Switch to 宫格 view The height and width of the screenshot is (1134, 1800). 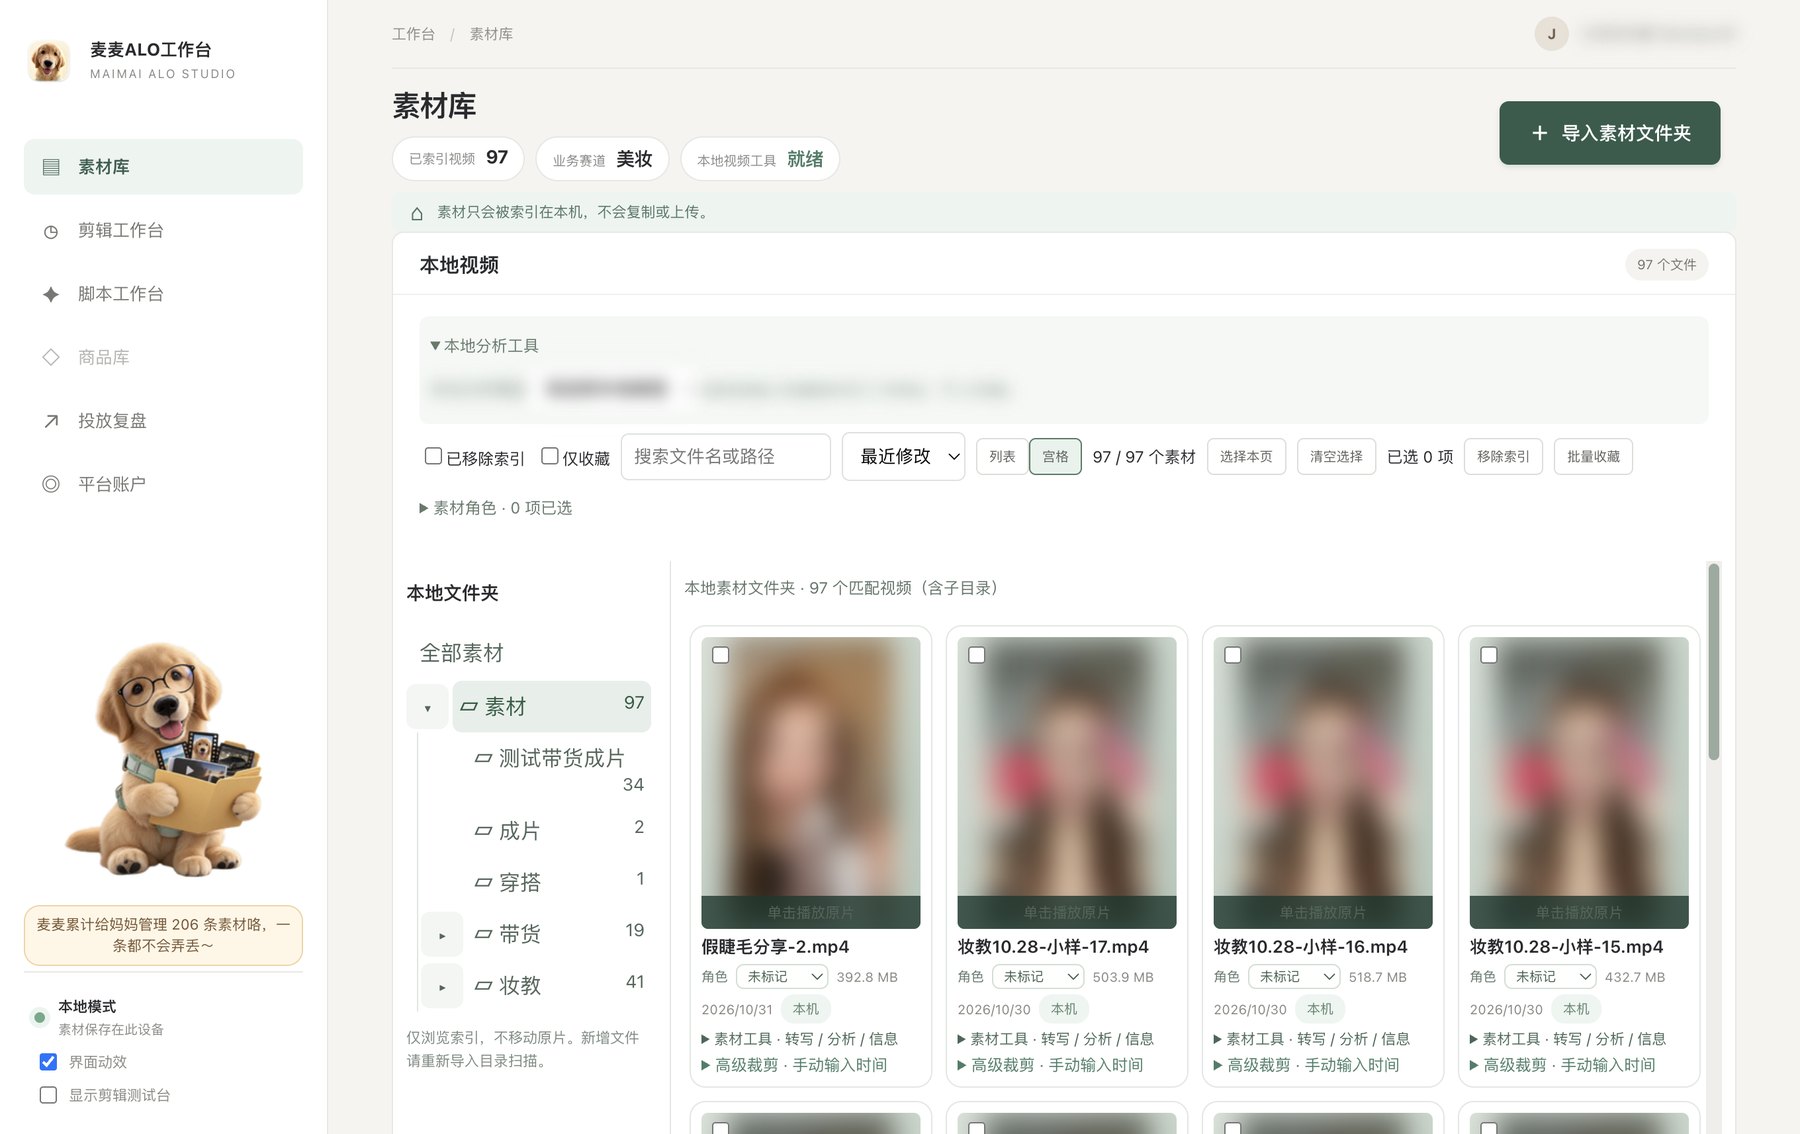pyautogui.click(x=1055, y=457)
